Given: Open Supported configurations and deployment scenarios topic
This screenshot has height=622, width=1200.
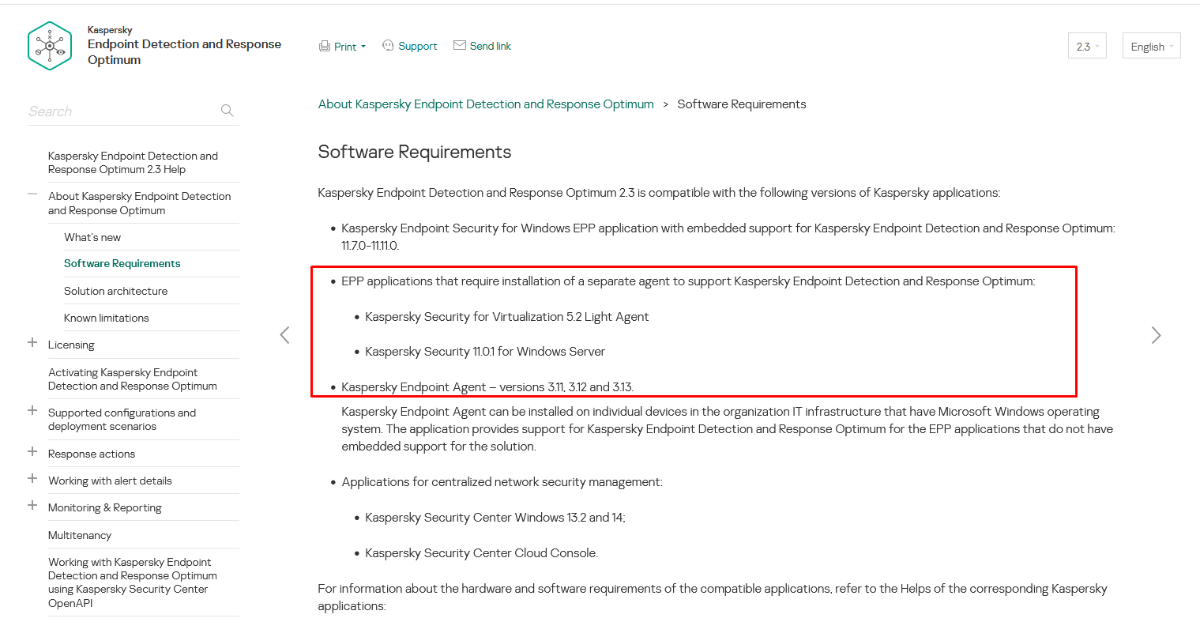Looking at the screenshot, I should (x=122, y=419).
